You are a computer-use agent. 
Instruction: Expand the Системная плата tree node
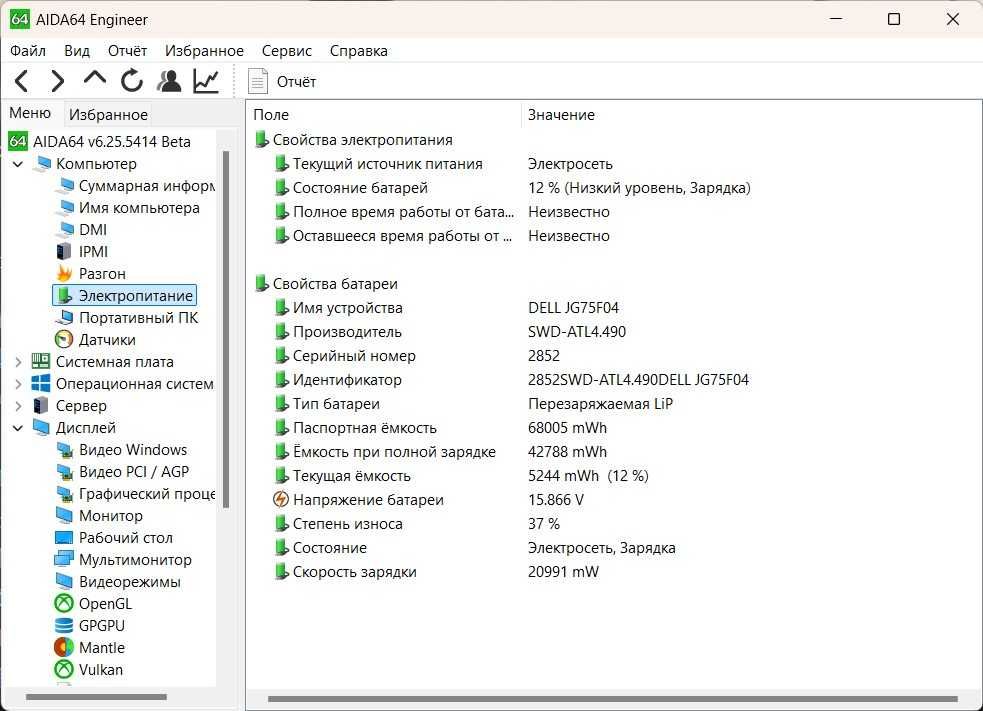pos(18,362)
